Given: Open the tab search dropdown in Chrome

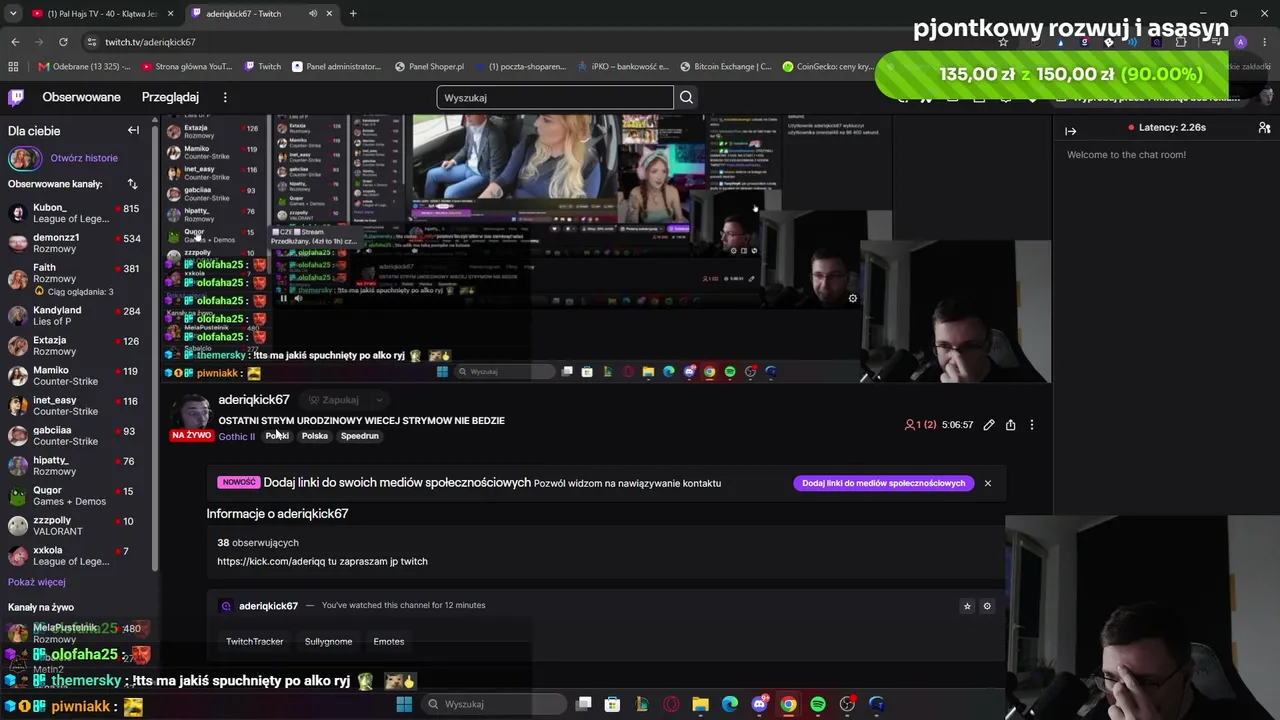Looking at the screenshot, I should tap(13, 14).
